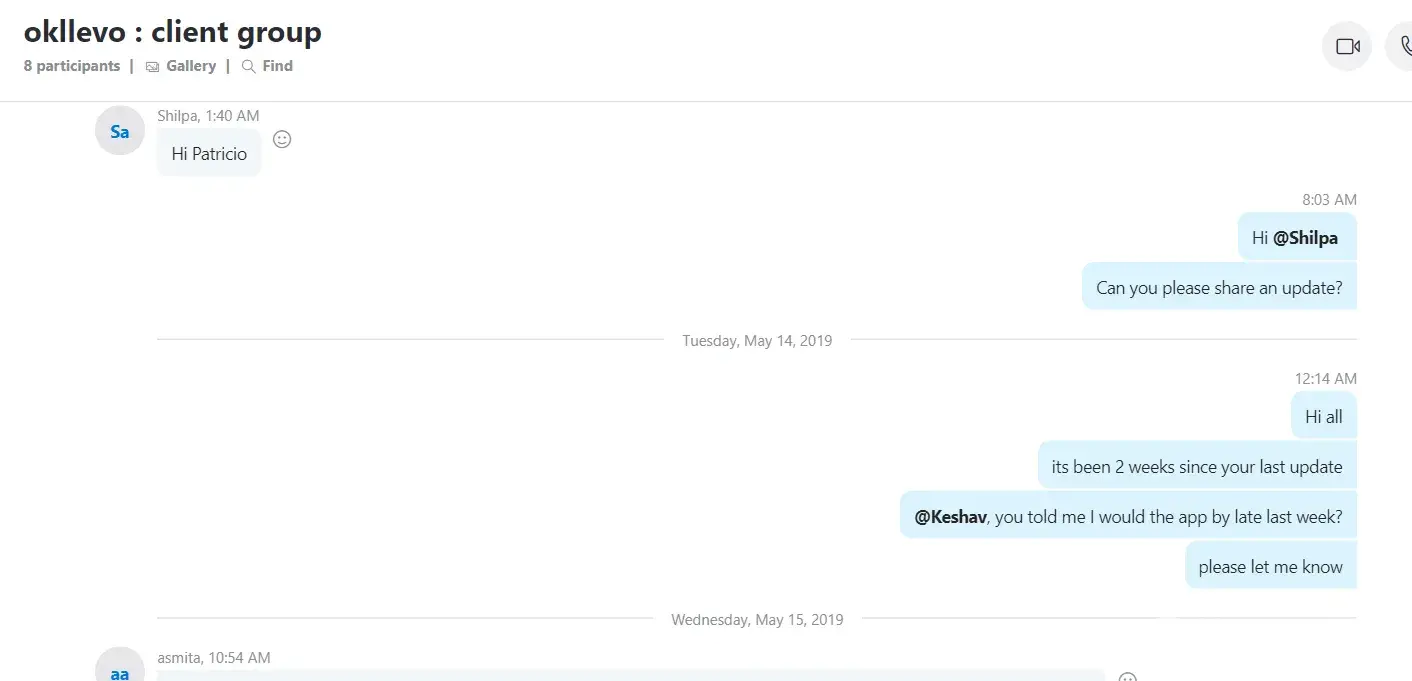
Task: Add a reaction to "Hi Patricio" message
Action: (282, 140)
